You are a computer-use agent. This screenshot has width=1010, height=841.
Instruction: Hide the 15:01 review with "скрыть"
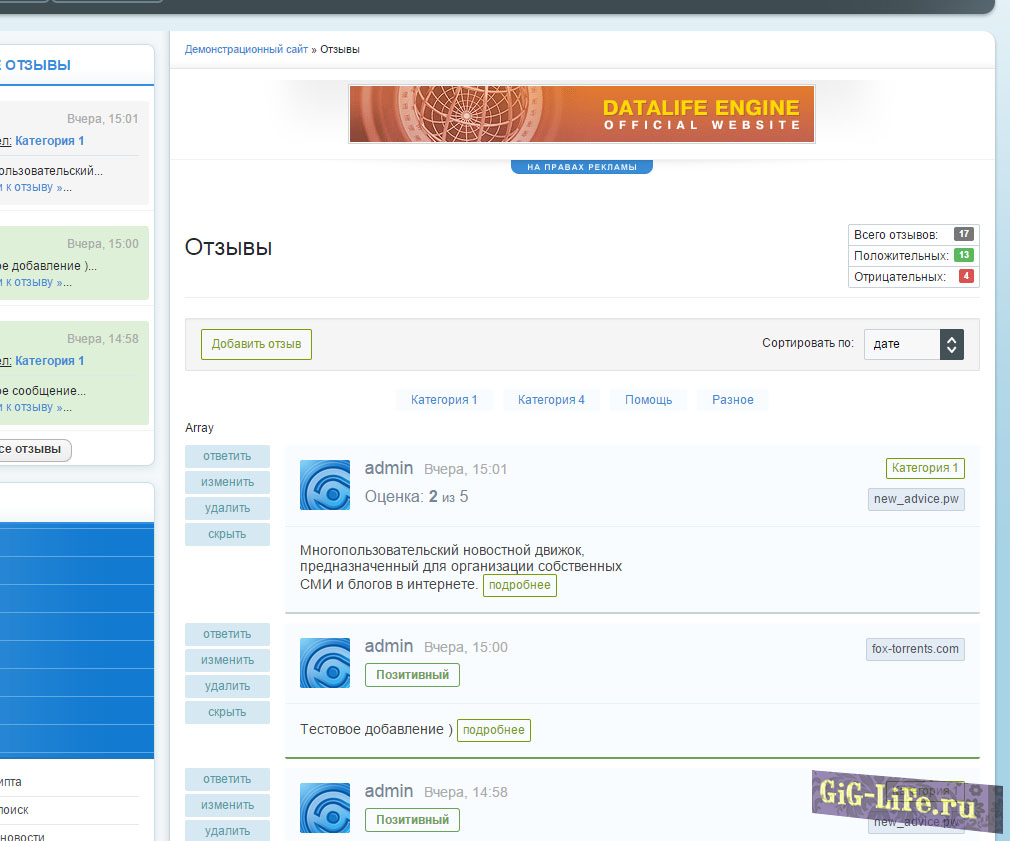[x=227, y=534]
